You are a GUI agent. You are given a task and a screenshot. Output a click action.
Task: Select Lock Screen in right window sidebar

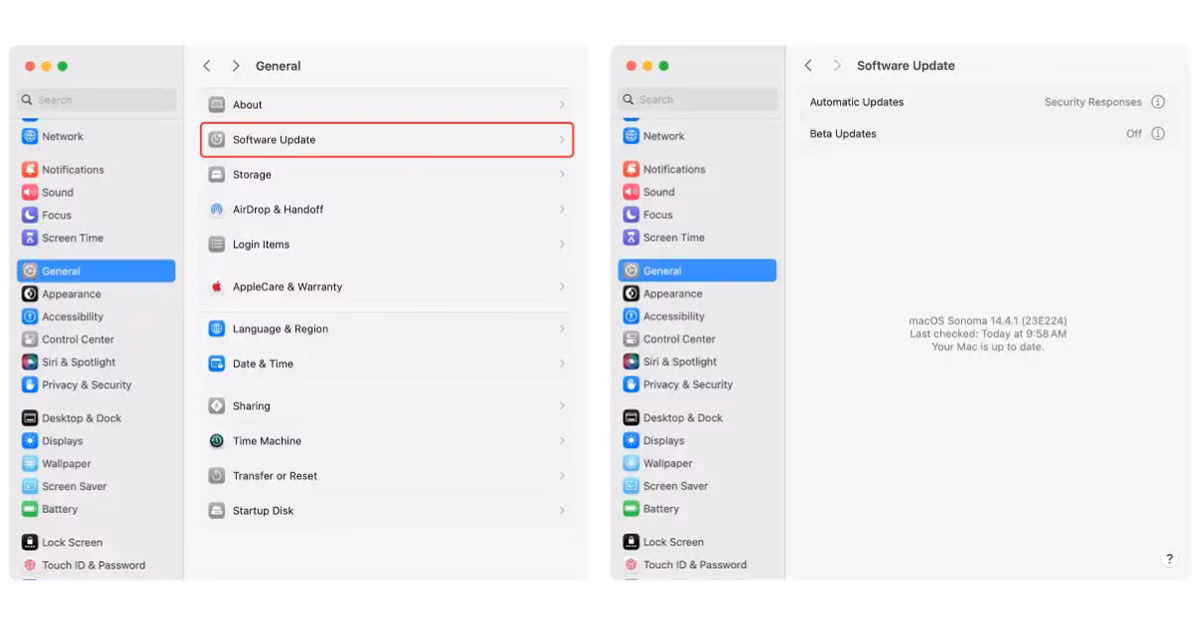tap(697, 542)
